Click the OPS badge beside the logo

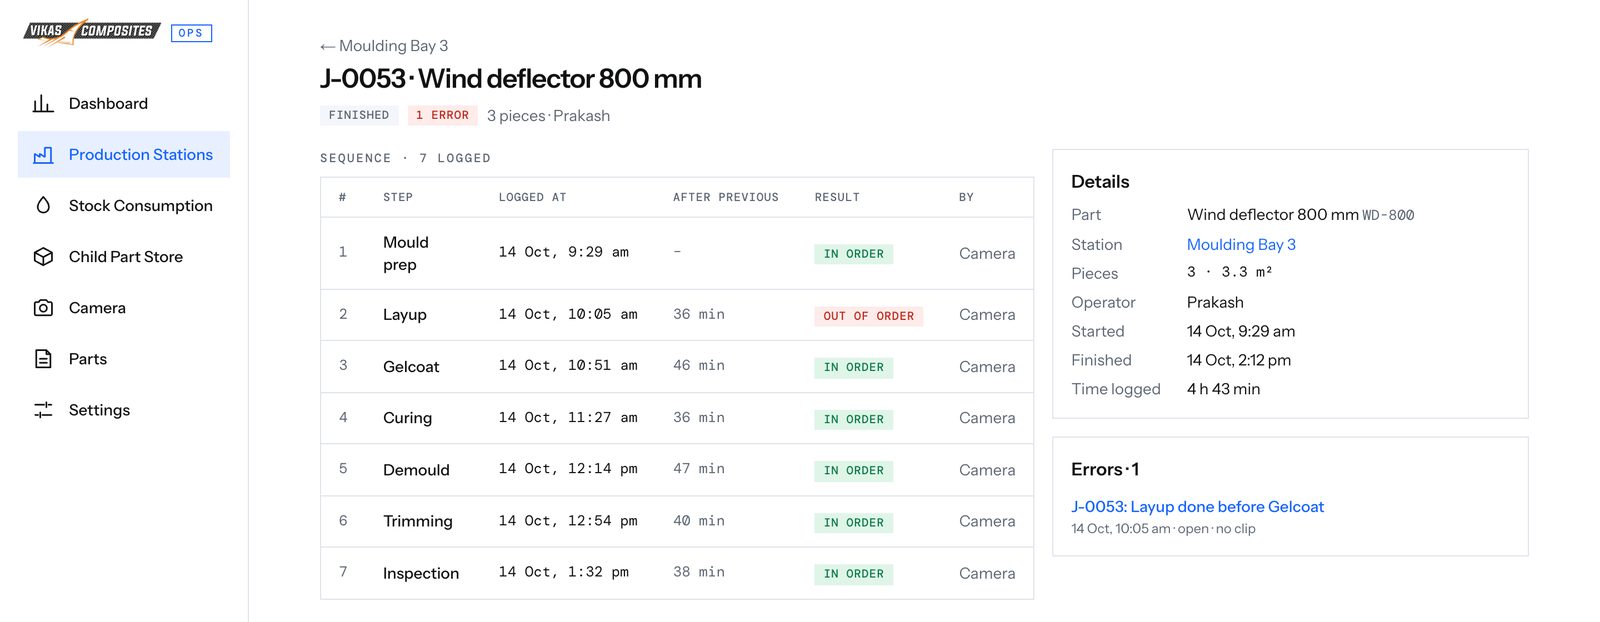(191, 33)
